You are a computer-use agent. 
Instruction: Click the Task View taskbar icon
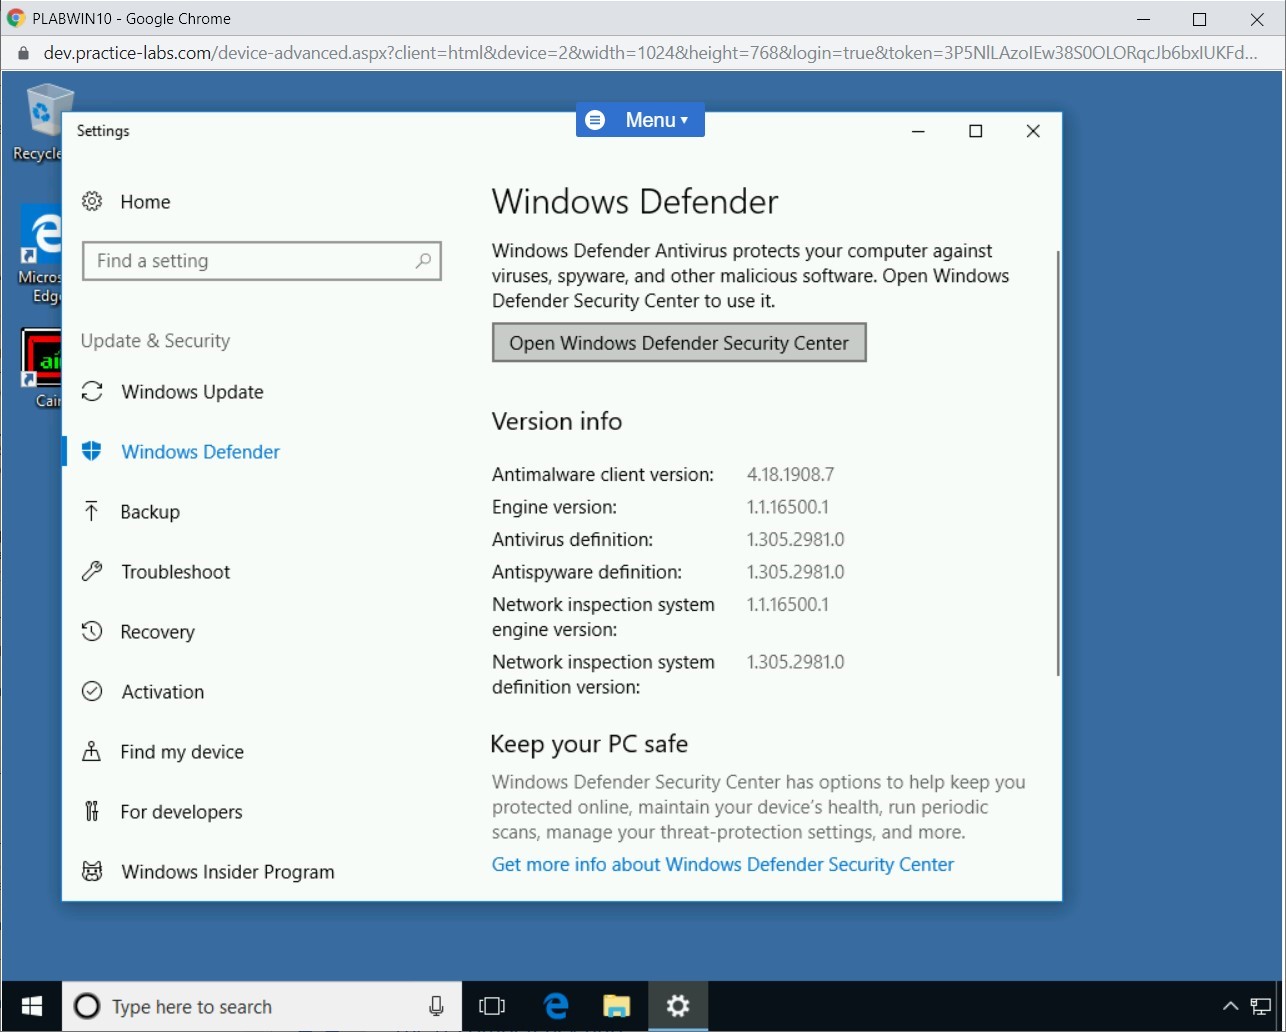click(x=492, y=1006)
